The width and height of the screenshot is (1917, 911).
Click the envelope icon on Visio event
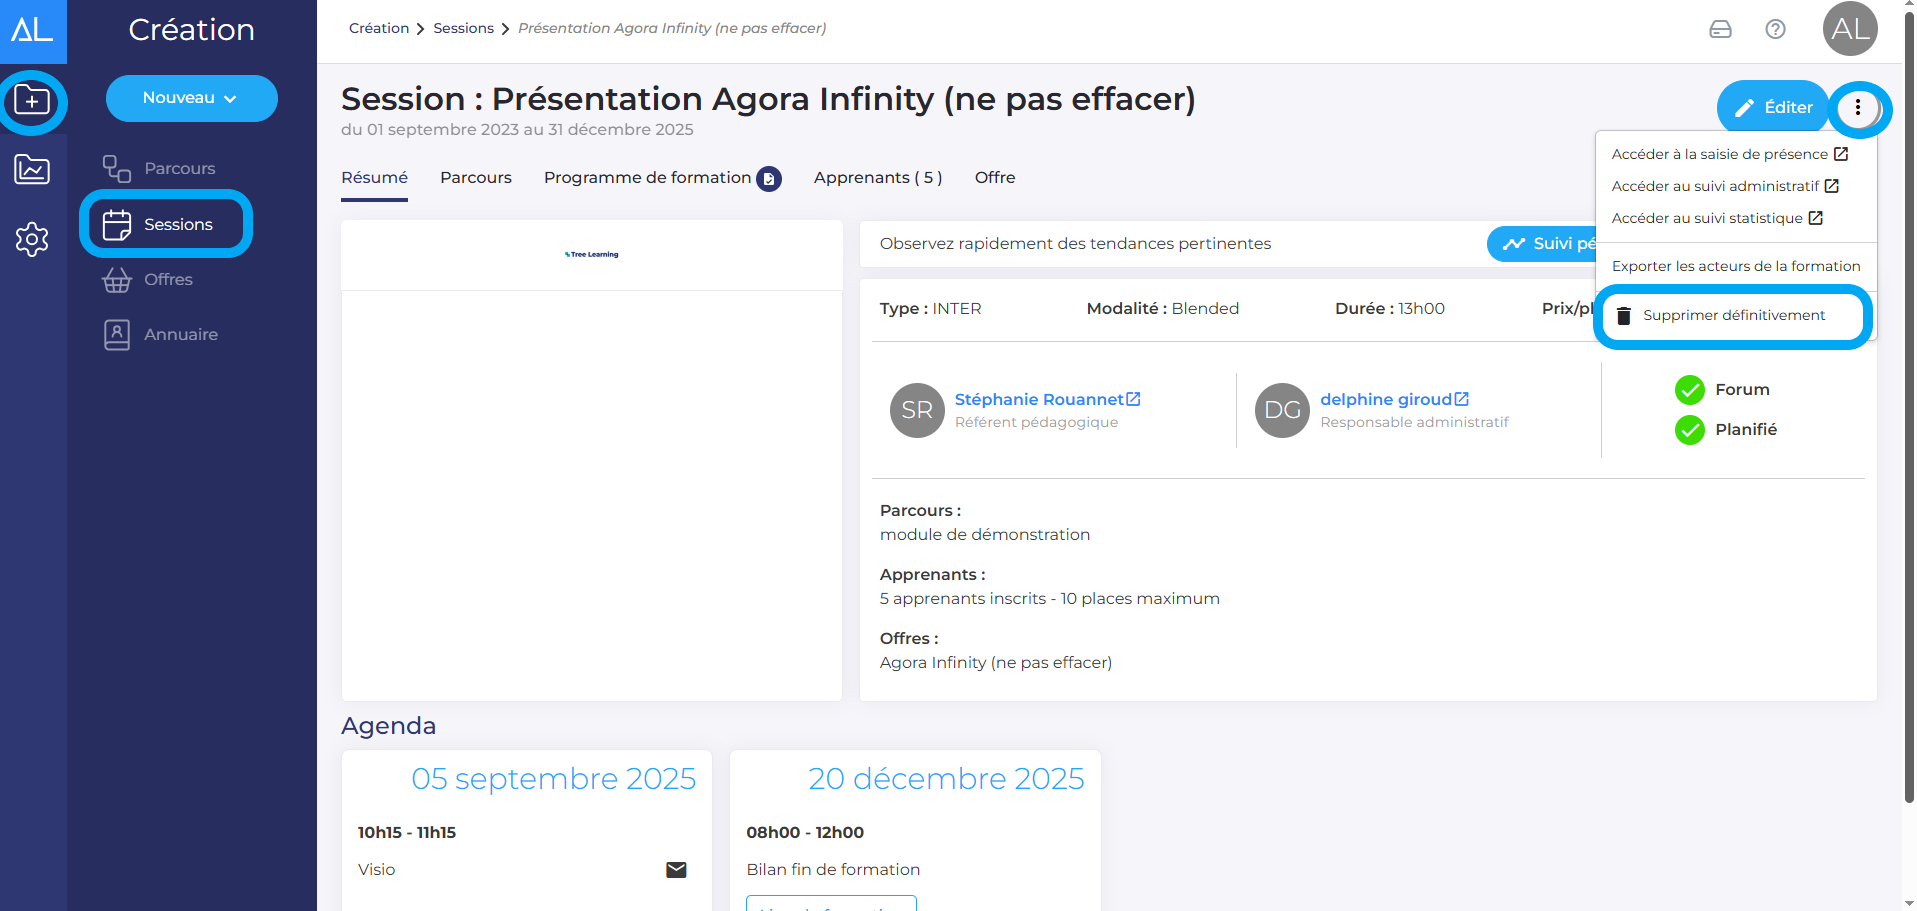[676, 869]
